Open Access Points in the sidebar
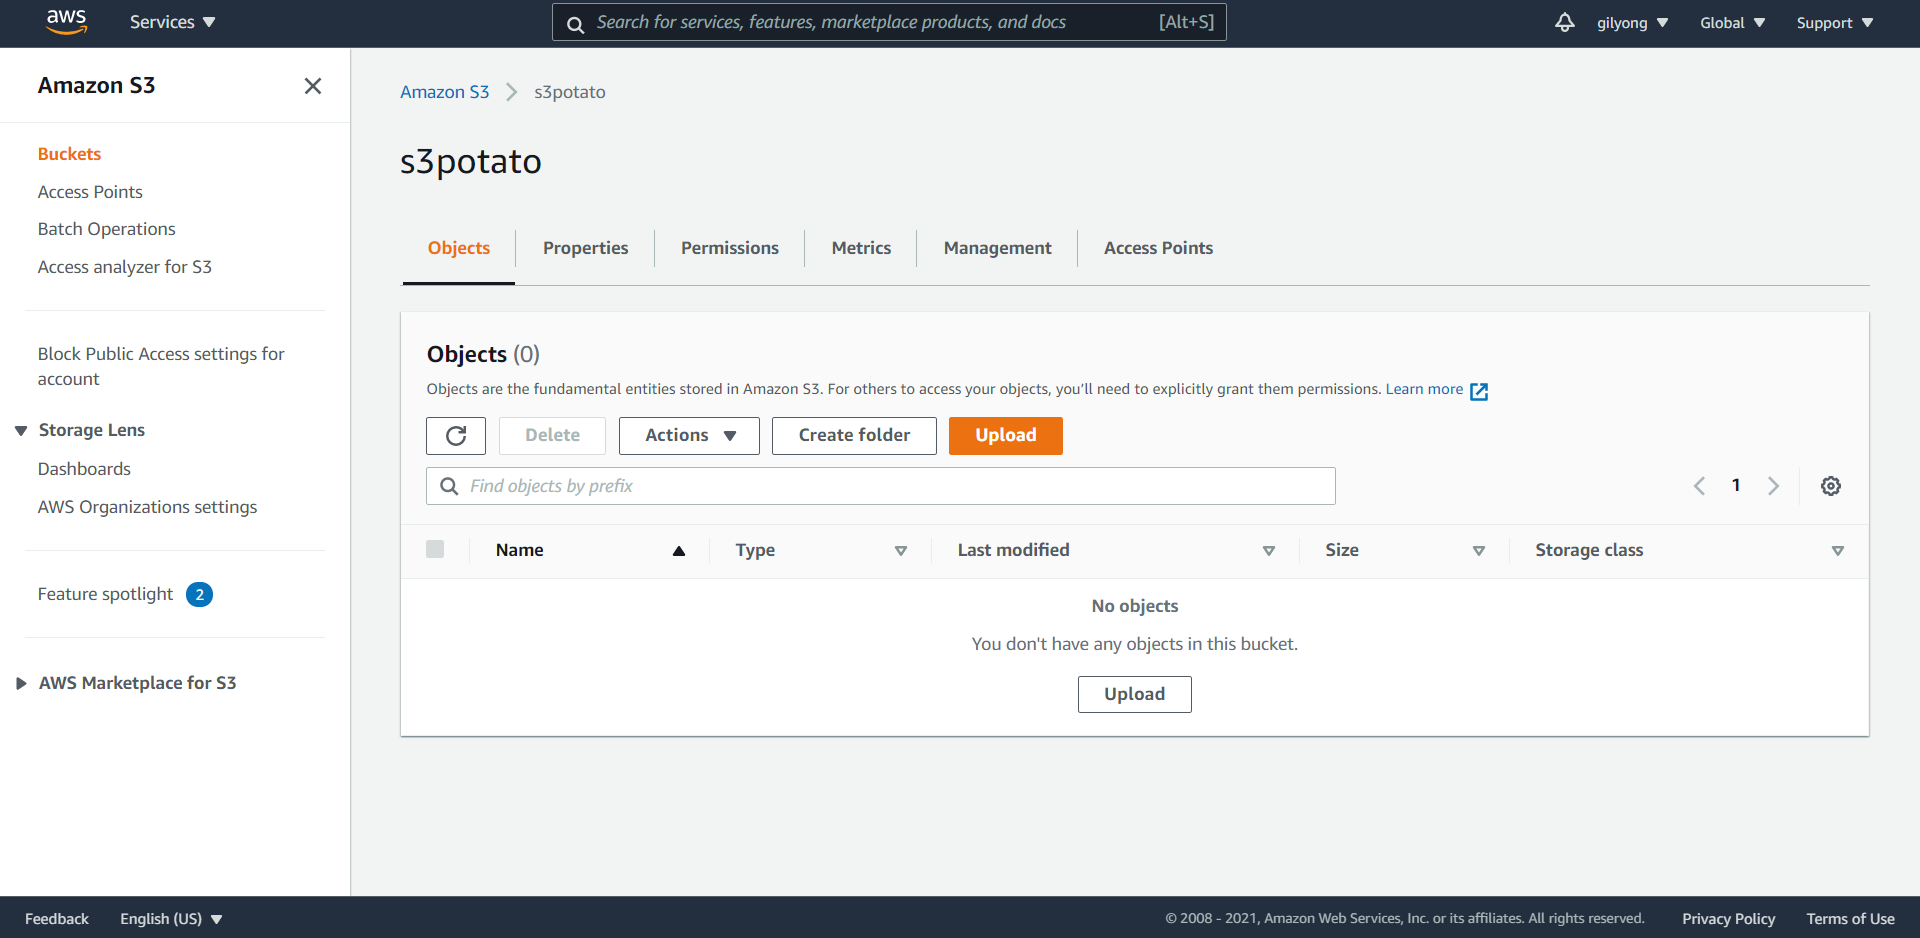Image resolution: width=1920 pixels, height=938 pixels. [90, 192]
